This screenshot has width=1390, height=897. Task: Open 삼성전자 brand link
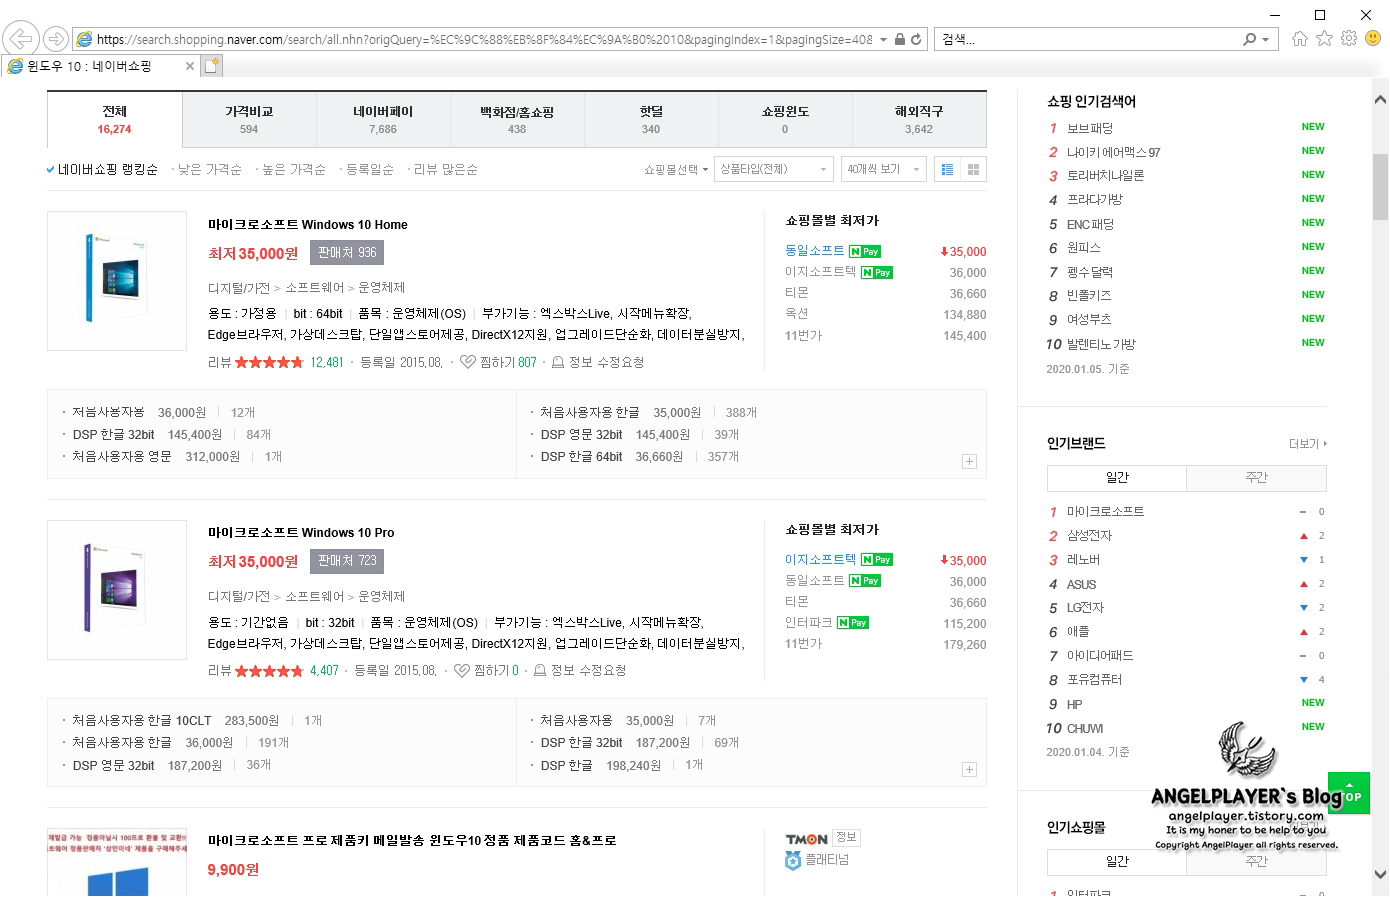(x=1090, y=536)
